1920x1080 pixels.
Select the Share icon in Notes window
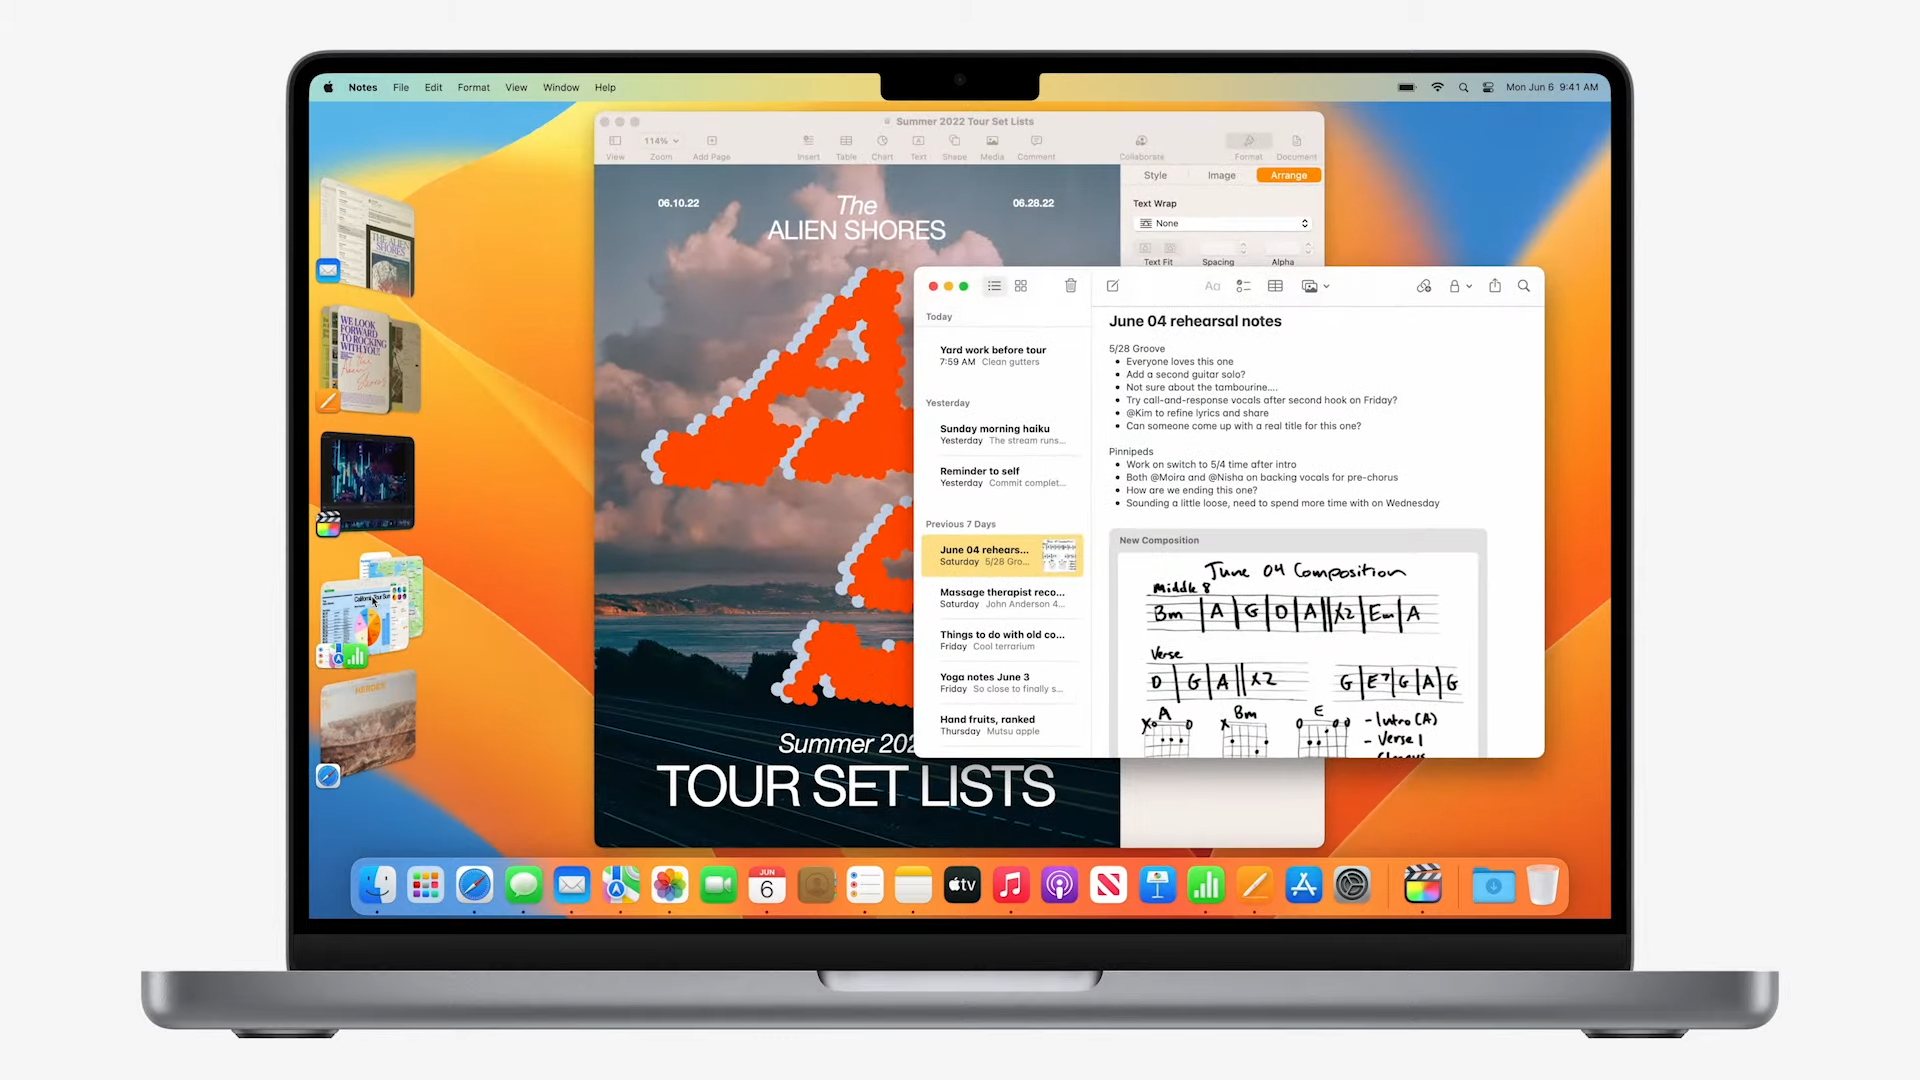[x=1494, y=286]
